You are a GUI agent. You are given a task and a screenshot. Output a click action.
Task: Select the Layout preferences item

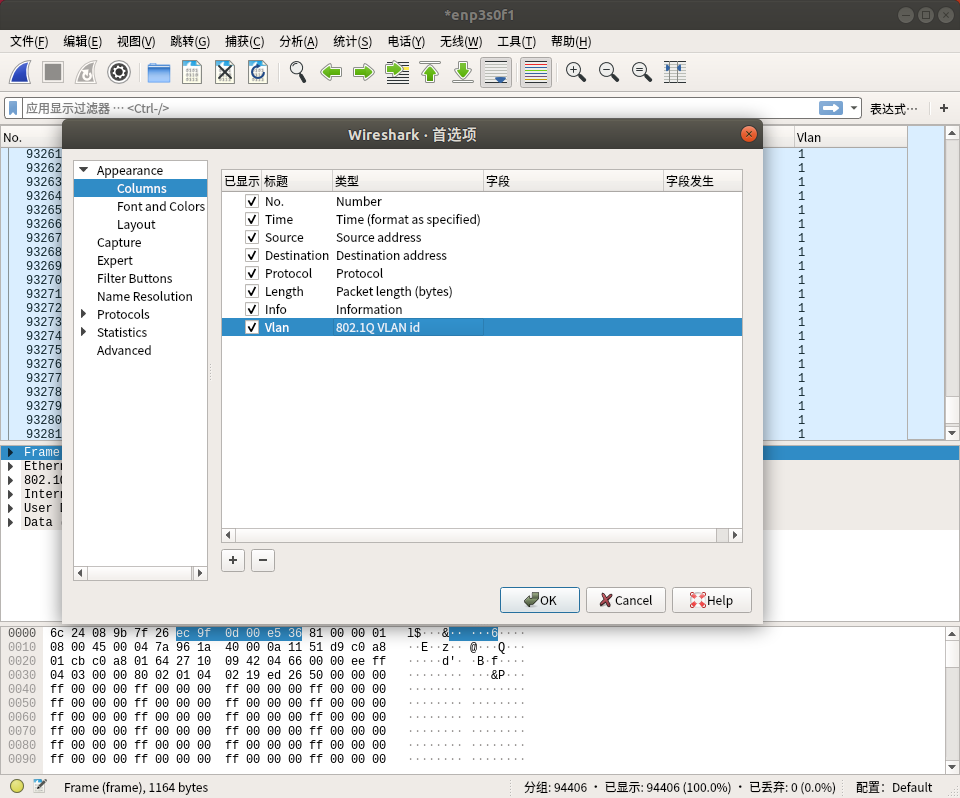(x=136, y=224)
